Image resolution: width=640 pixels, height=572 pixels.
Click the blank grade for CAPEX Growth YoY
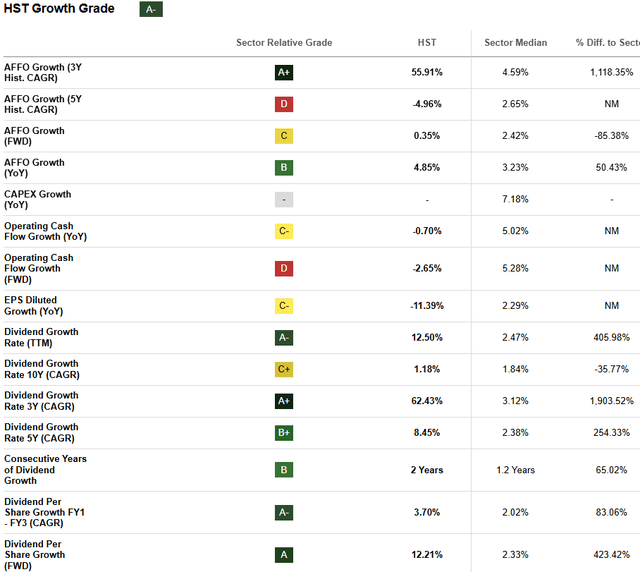click(x=284, y=199)
